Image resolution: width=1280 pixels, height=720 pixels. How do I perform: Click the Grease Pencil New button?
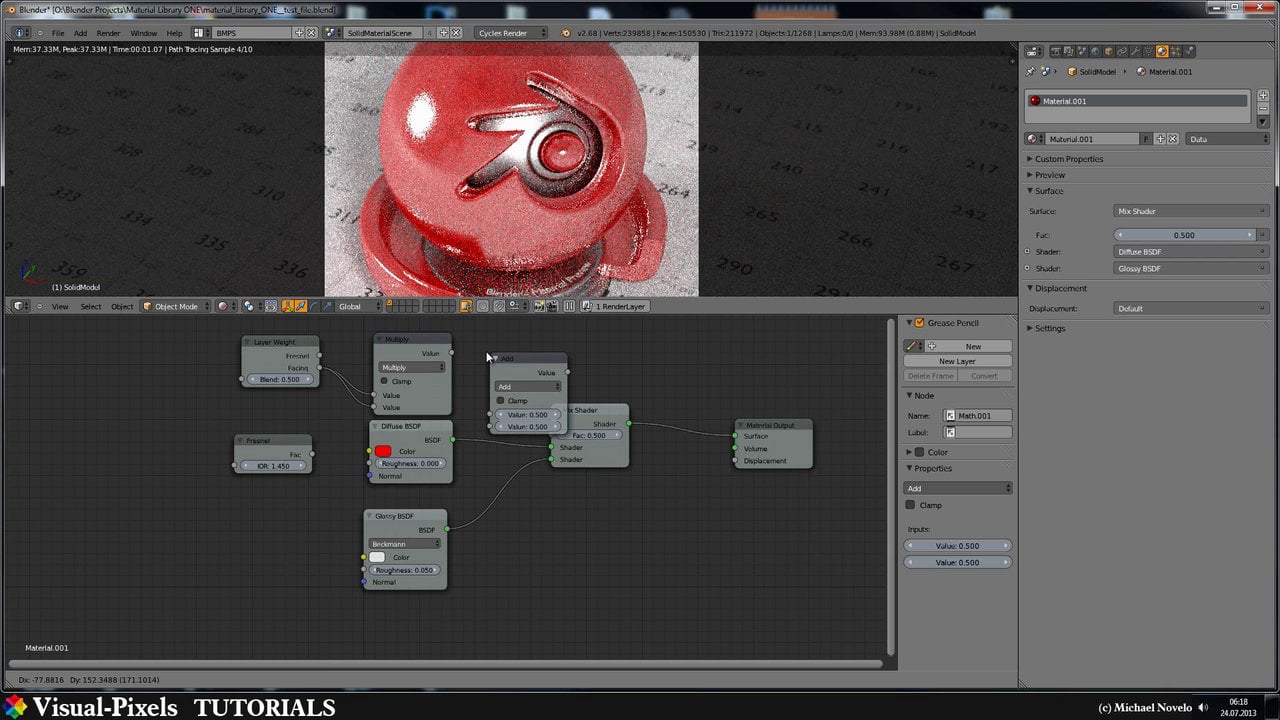[x=968, y=346]
